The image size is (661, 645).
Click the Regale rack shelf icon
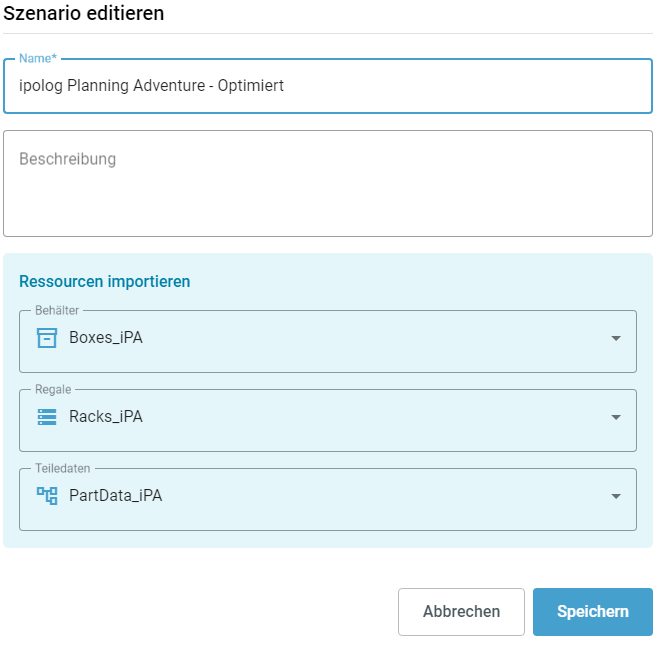tap(47, 417)
